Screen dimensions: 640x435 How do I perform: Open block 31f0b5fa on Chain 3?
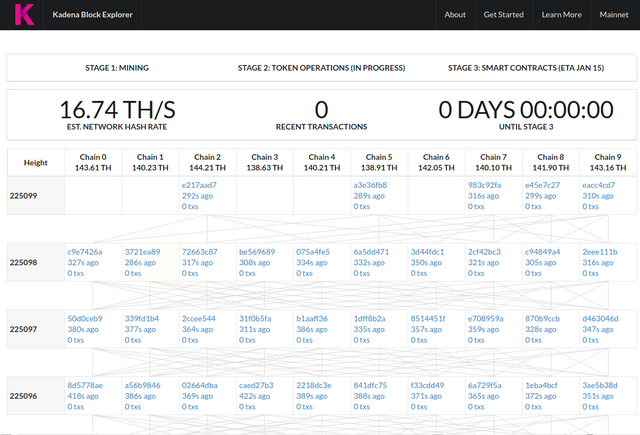click(x=255, y=318)
